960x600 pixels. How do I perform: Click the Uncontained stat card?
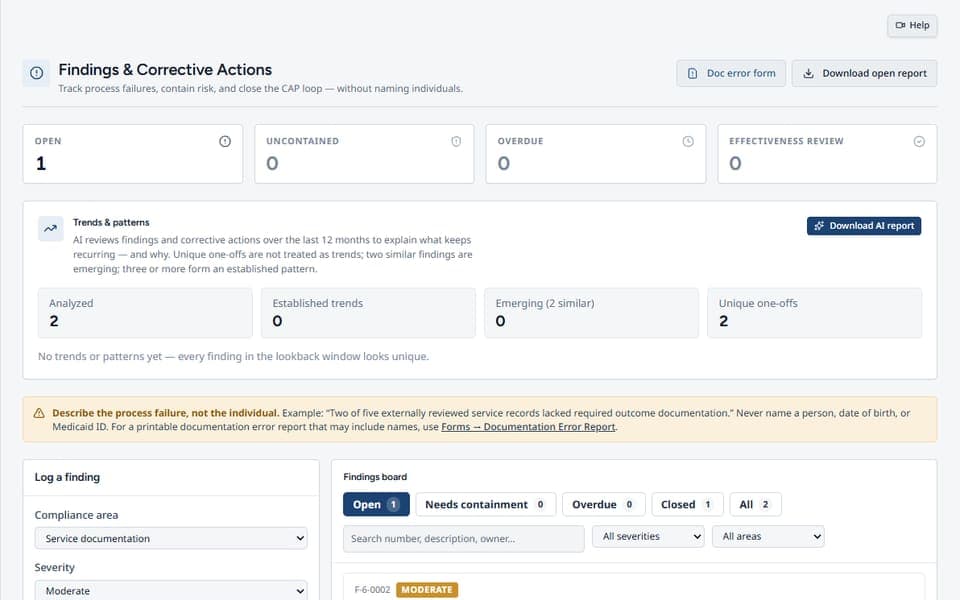click(364, 154)
